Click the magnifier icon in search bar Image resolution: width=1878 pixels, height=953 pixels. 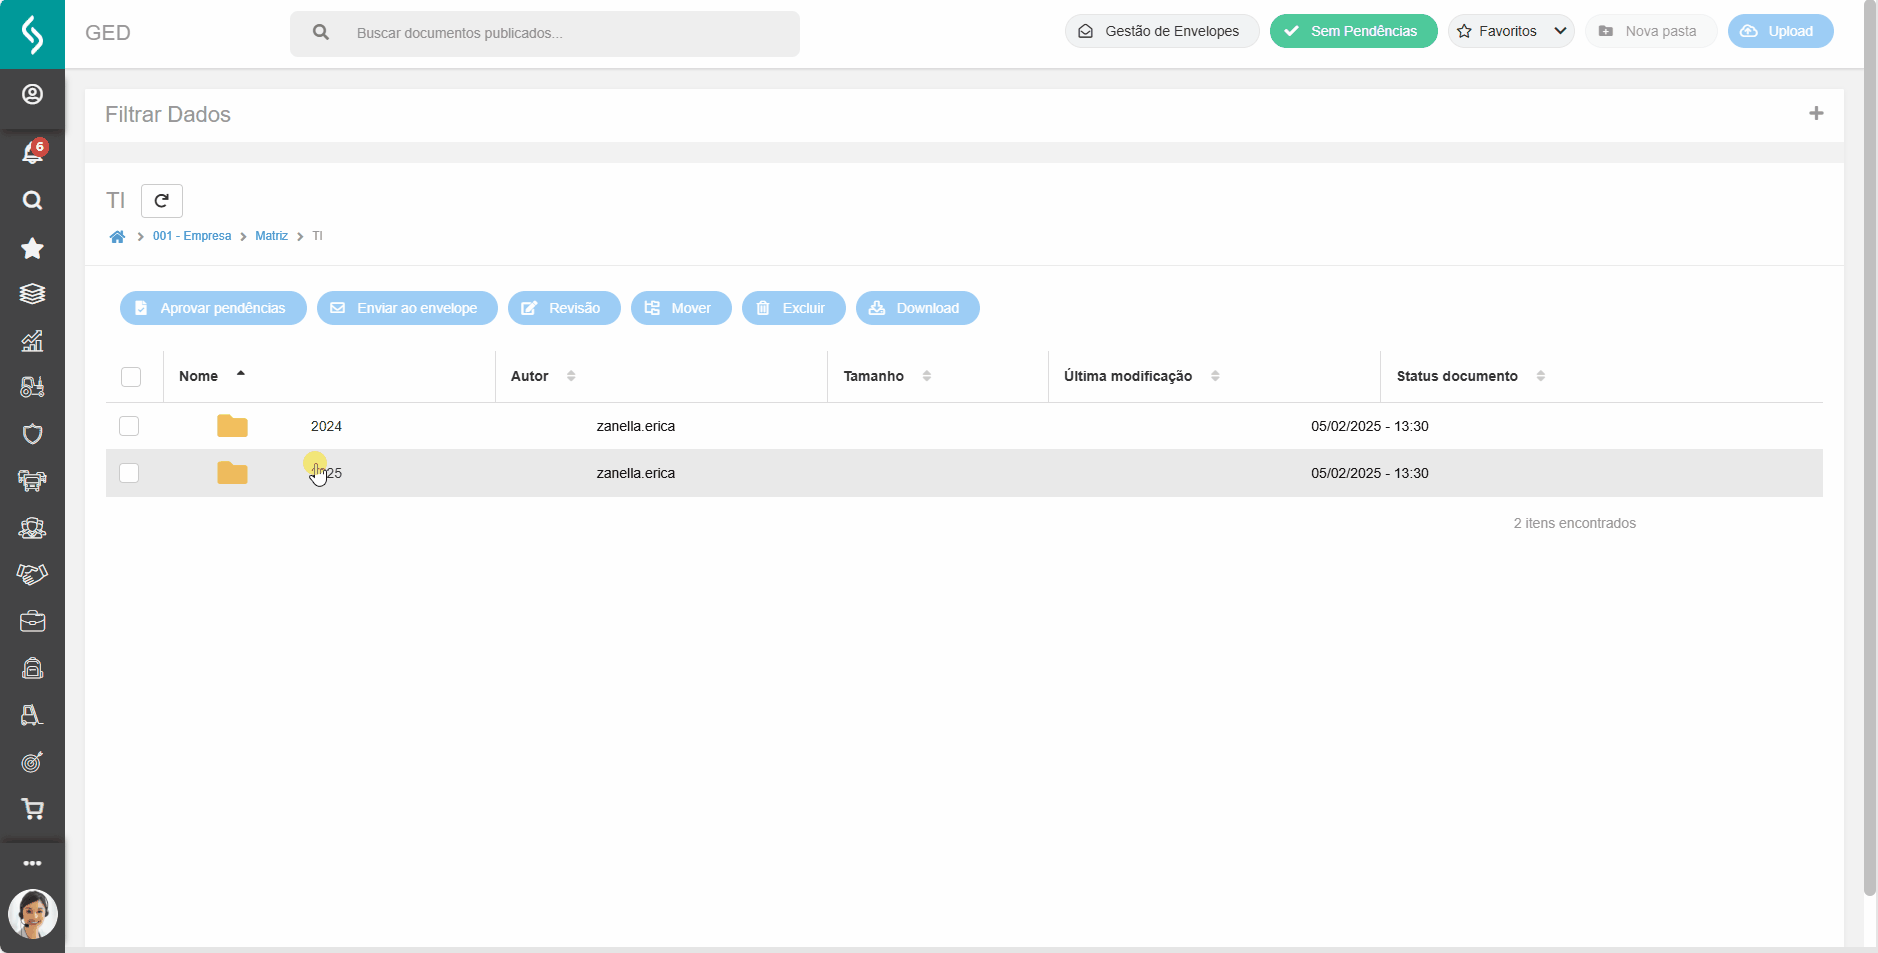[x=321, y=33]
